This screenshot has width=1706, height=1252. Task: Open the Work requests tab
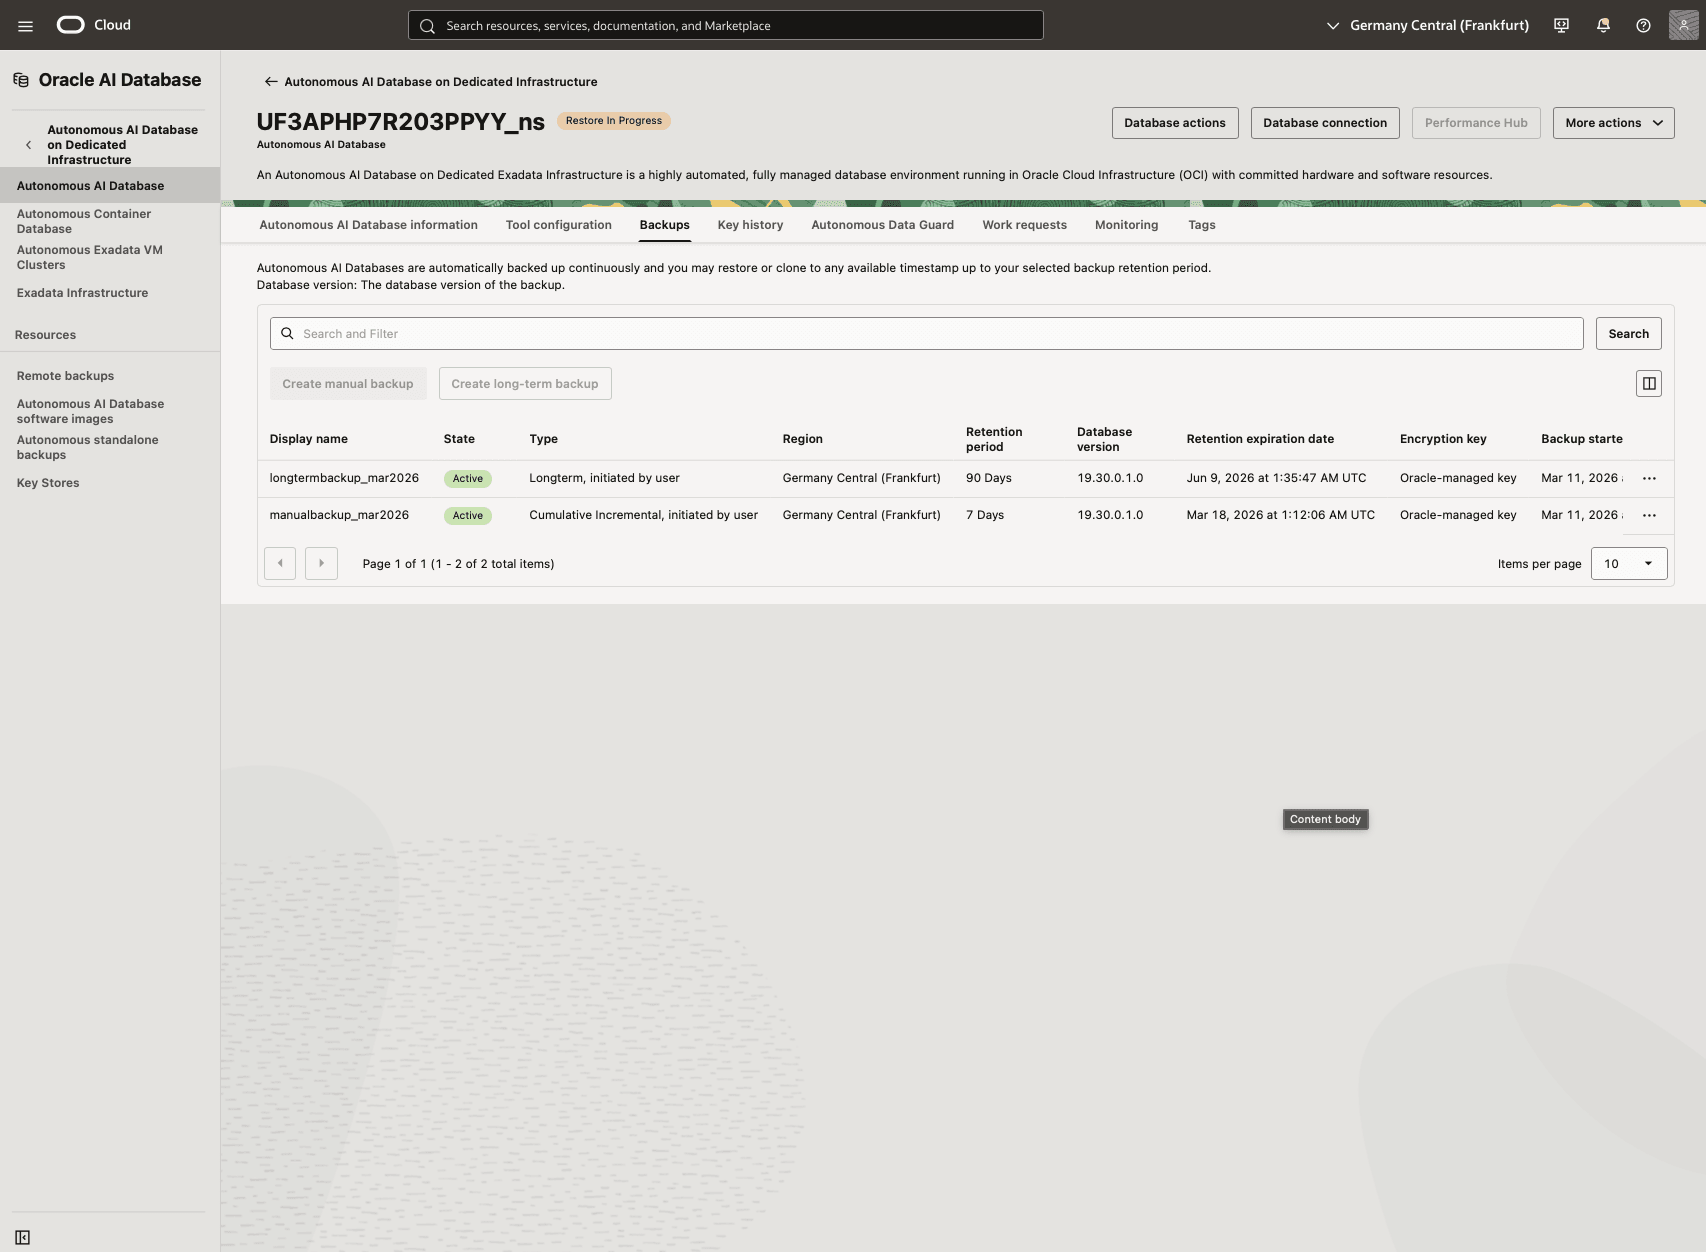pos(1024,225)
